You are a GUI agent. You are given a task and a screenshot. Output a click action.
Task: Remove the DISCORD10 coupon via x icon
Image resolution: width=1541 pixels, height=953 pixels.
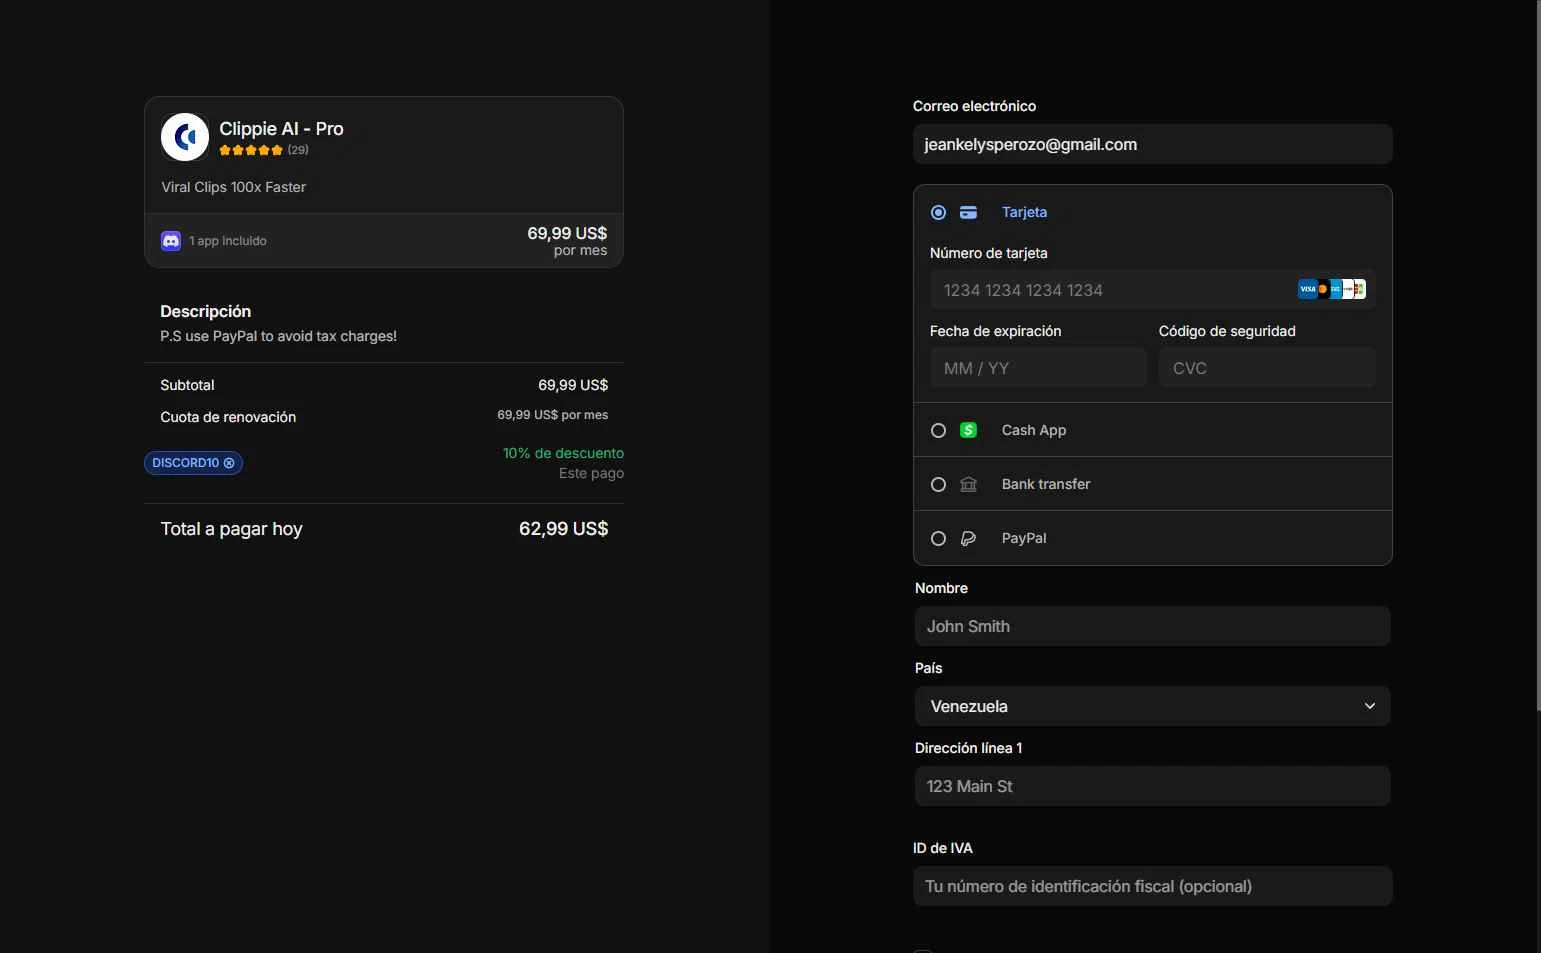coord(229,463)
